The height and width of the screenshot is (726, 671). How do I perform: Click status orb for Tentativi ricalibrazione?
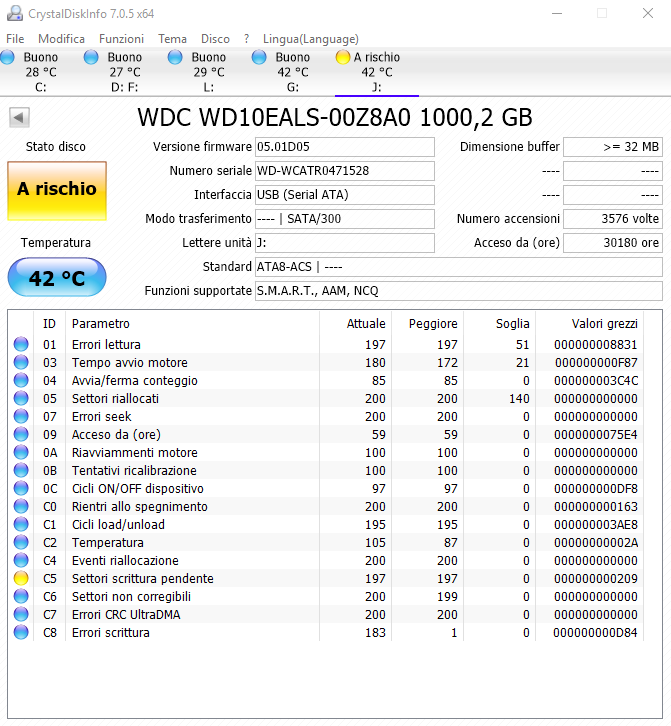(21, 470)
